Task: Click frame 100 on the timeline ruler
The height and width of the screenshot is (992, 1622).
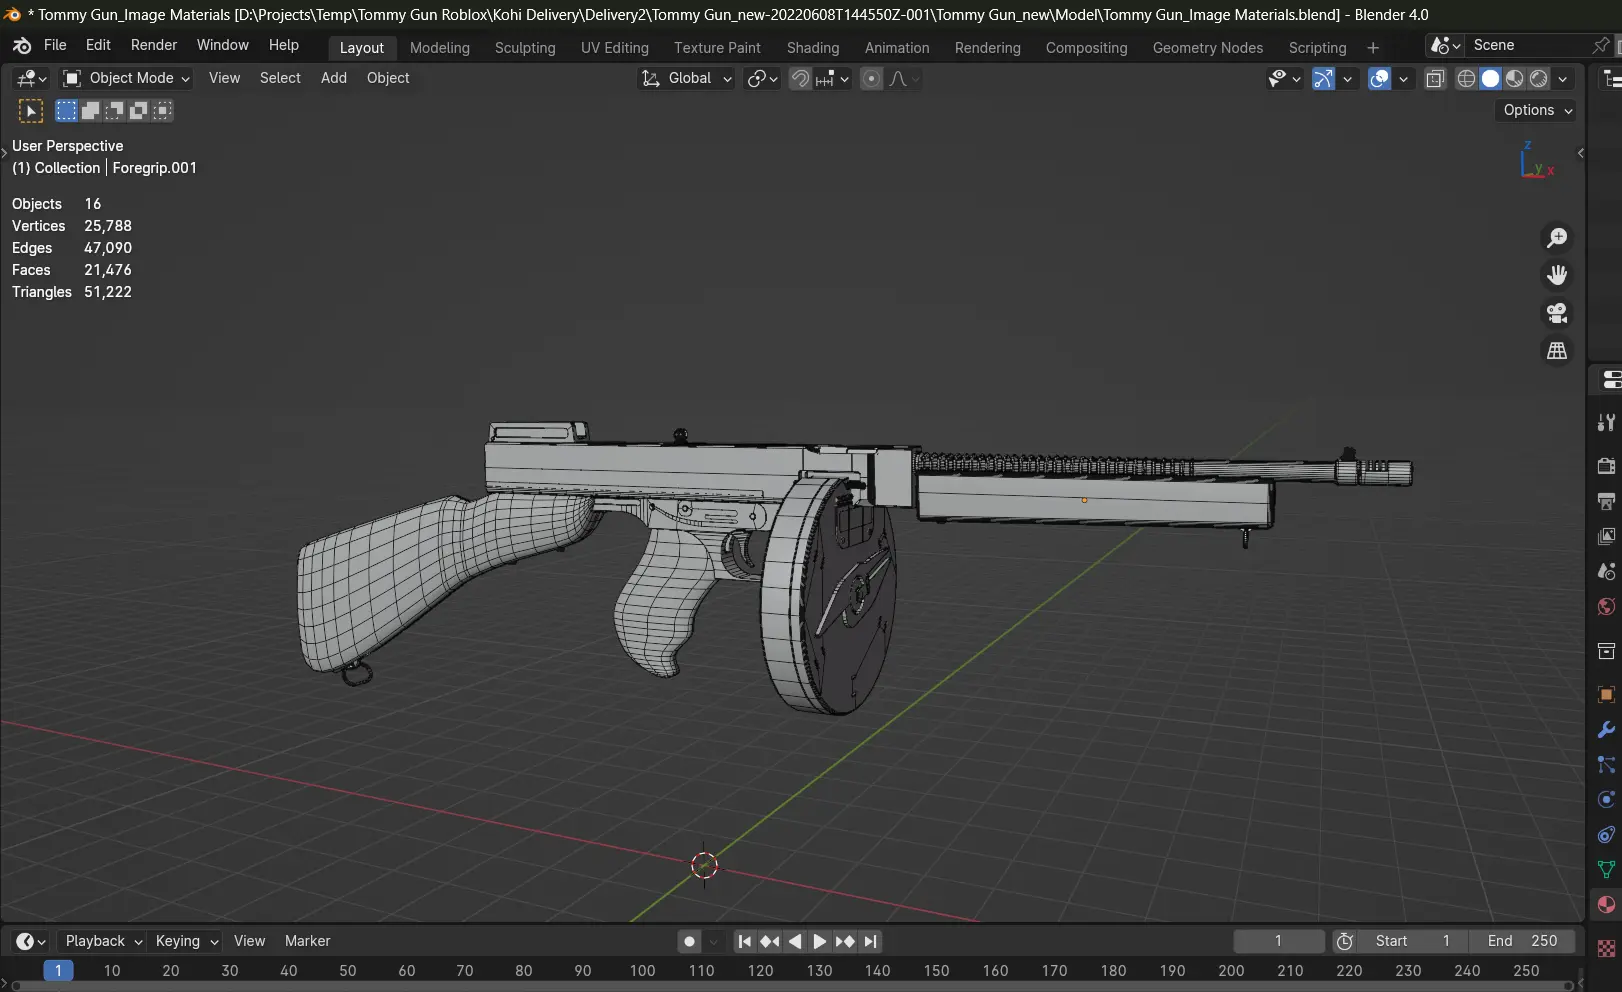Action: [x=642, y=970]
